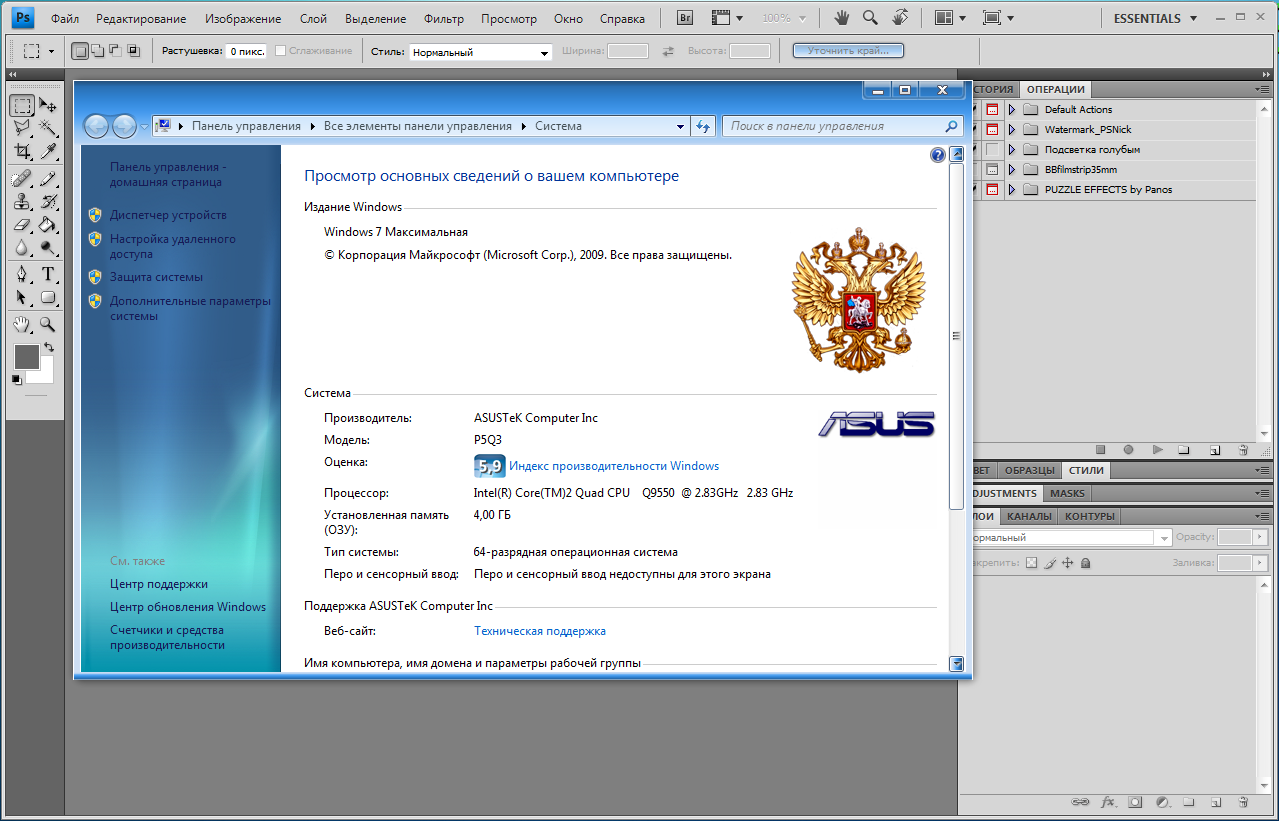Open the Диспетчер устройств link
1279x821 pixels.
[168, 215]
